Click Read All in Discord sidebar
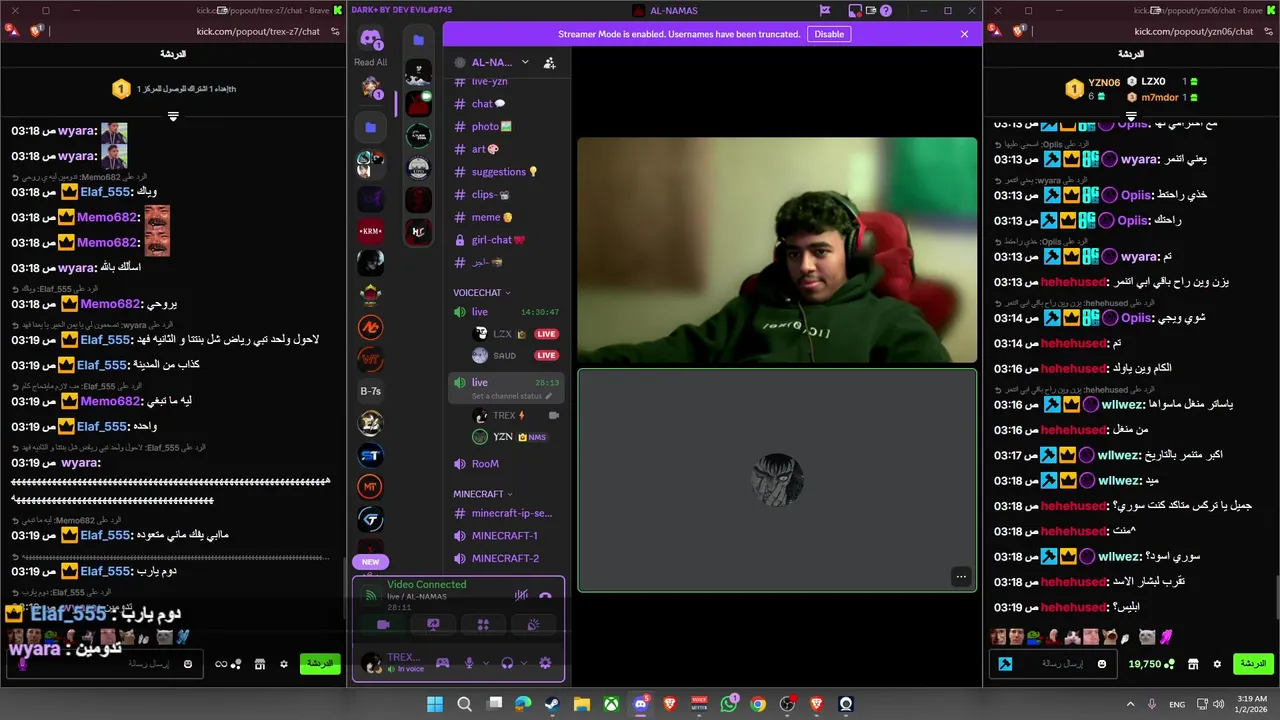The image size is (1280, 720). (x=370, y=62)
